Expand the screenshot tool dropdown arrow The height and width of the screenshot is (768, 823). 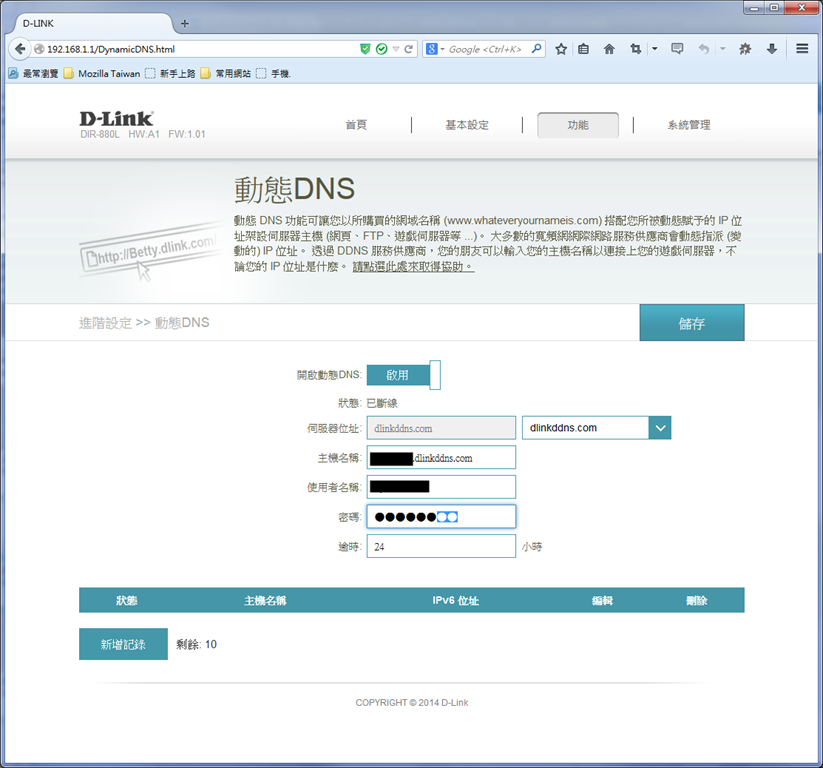pyautogui.click(x=655, y=49)
